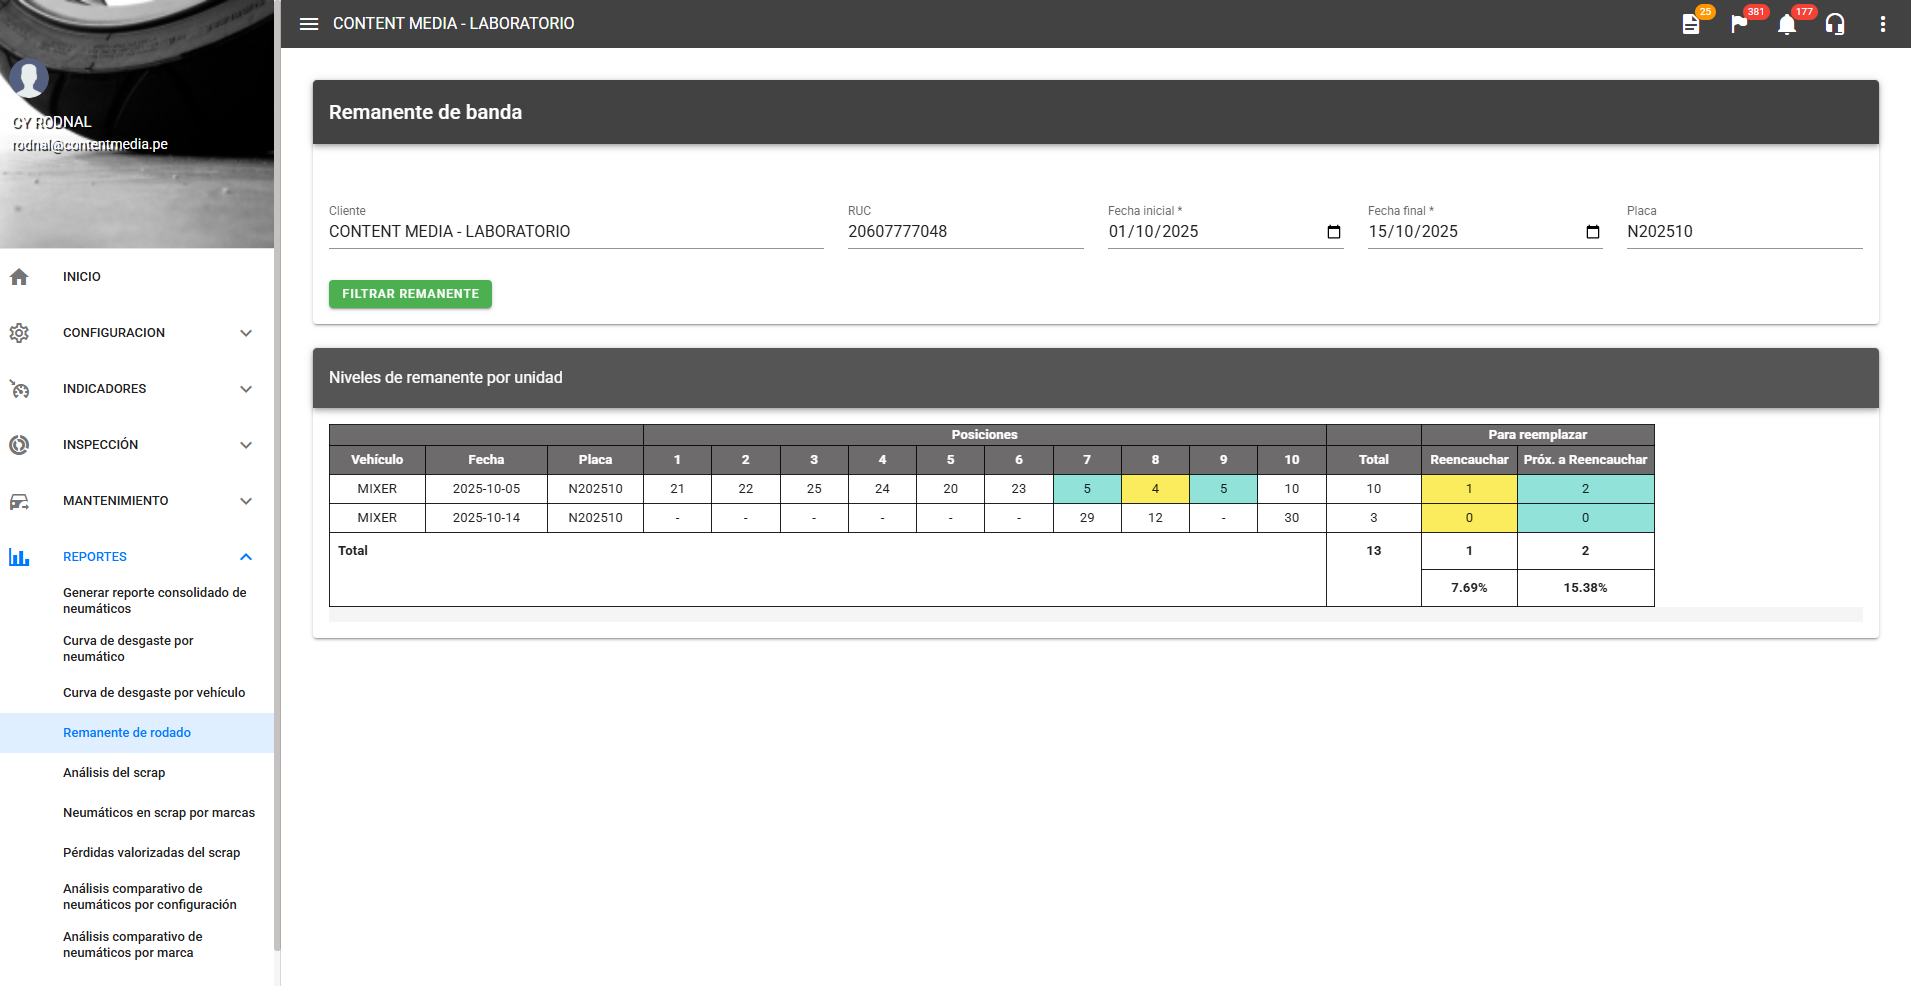Open Análisis del scrap report

[114, 773]
